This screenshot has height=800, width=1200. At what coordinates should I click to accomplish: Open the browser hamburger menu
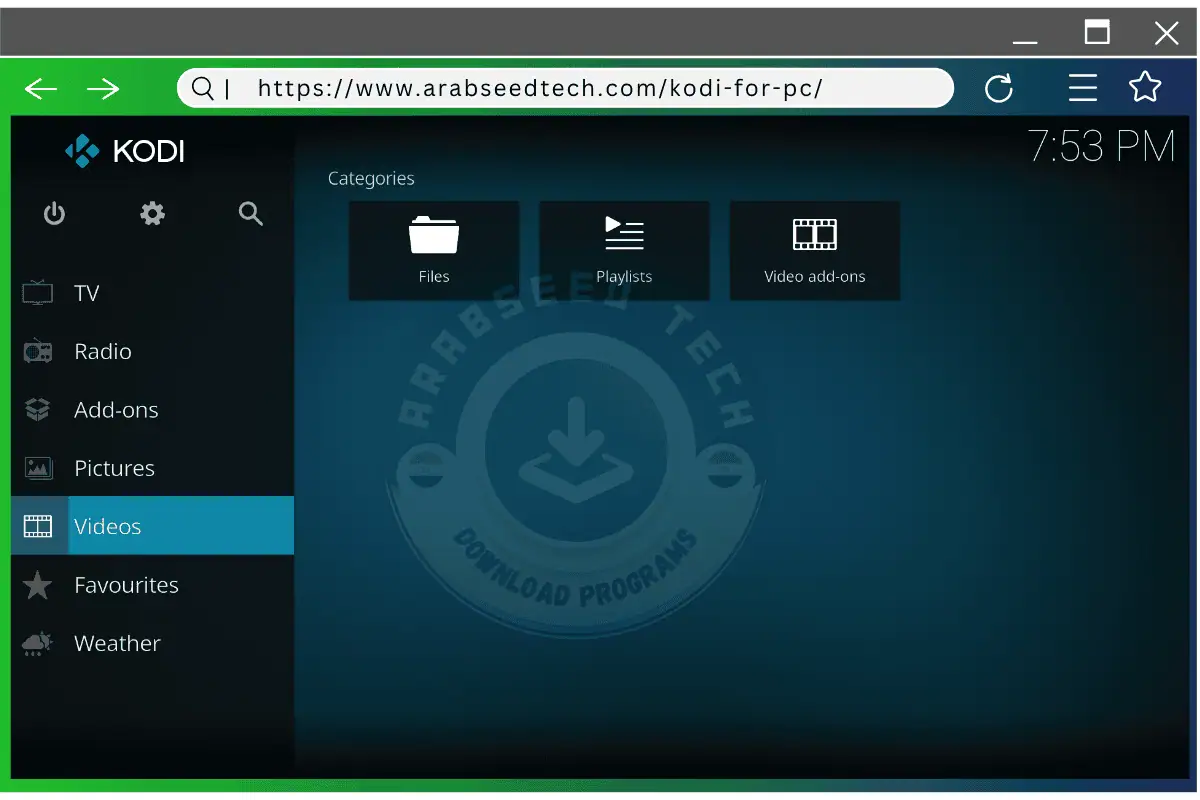point(1083,89)
